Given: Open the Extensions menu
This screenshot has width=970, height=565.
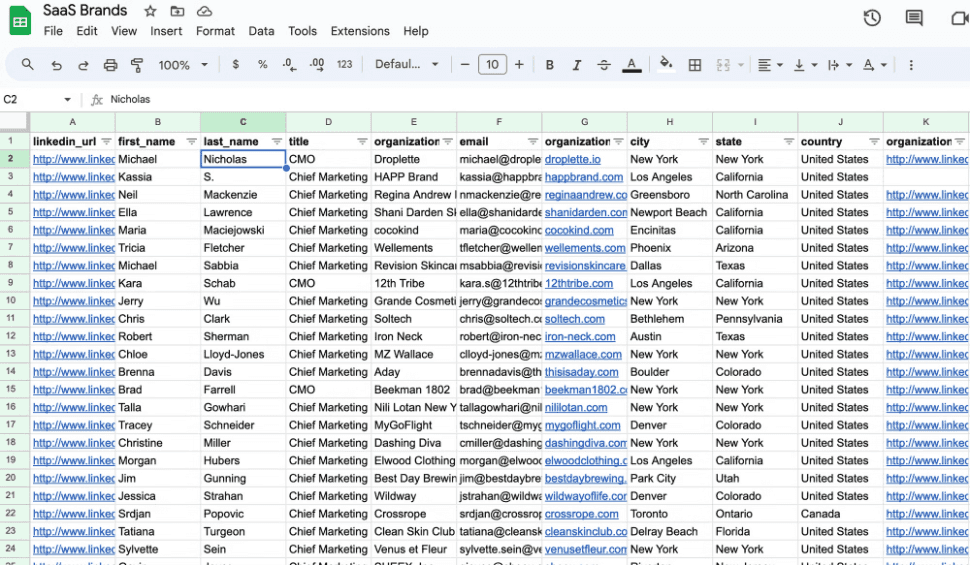Looking at the screenshot, I should pyautogui.click(x=360, y=31).
